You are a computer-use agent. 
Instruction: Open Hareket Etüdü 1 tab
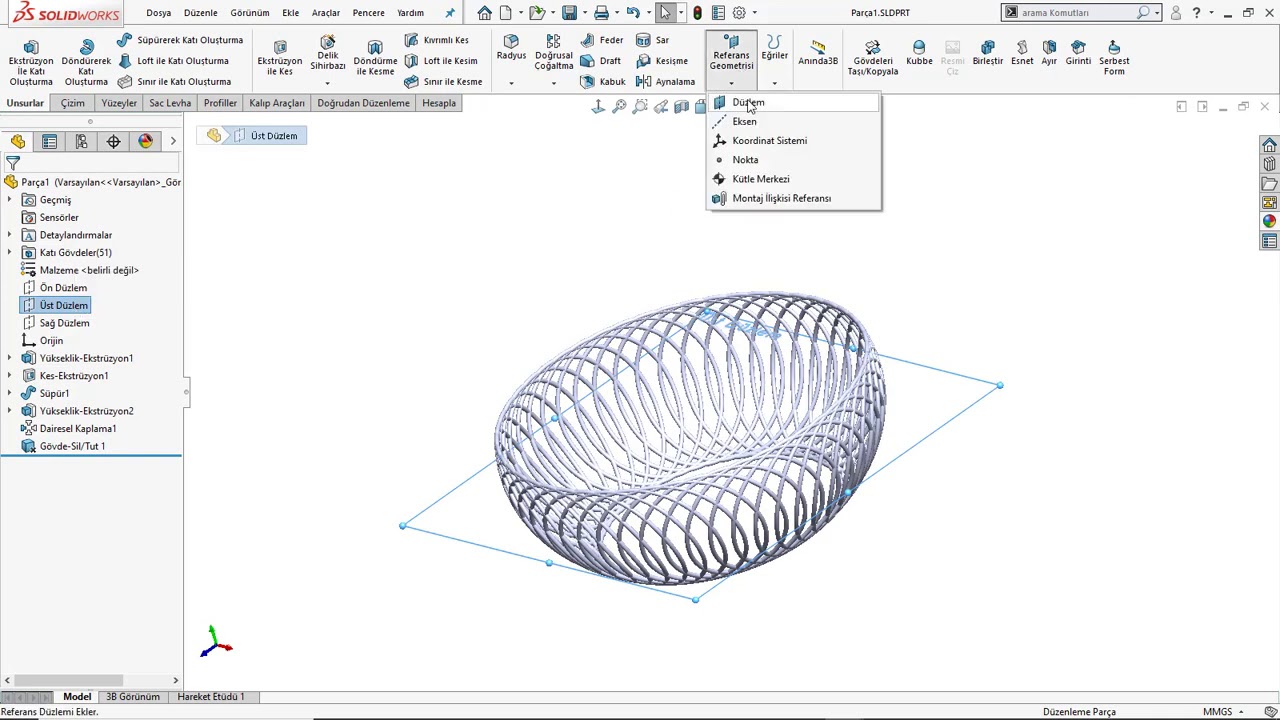pos(211,696)
